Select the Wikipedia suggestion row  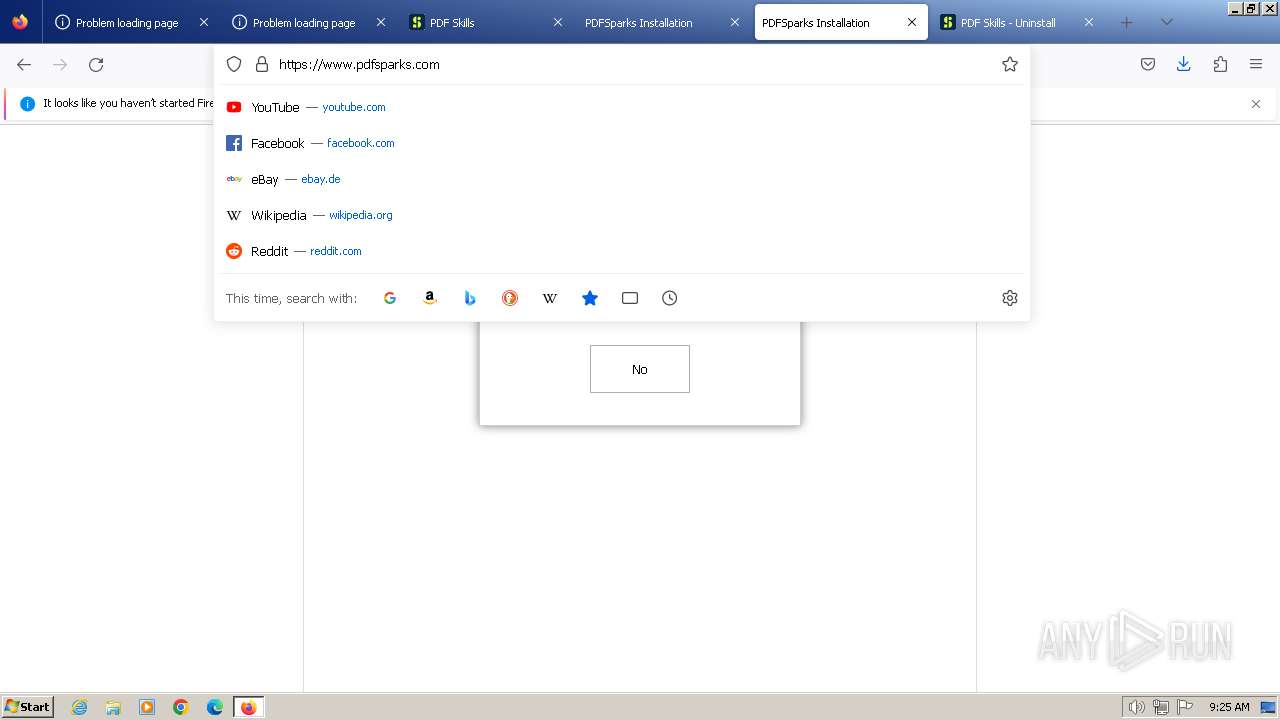(x=622, y=215)
